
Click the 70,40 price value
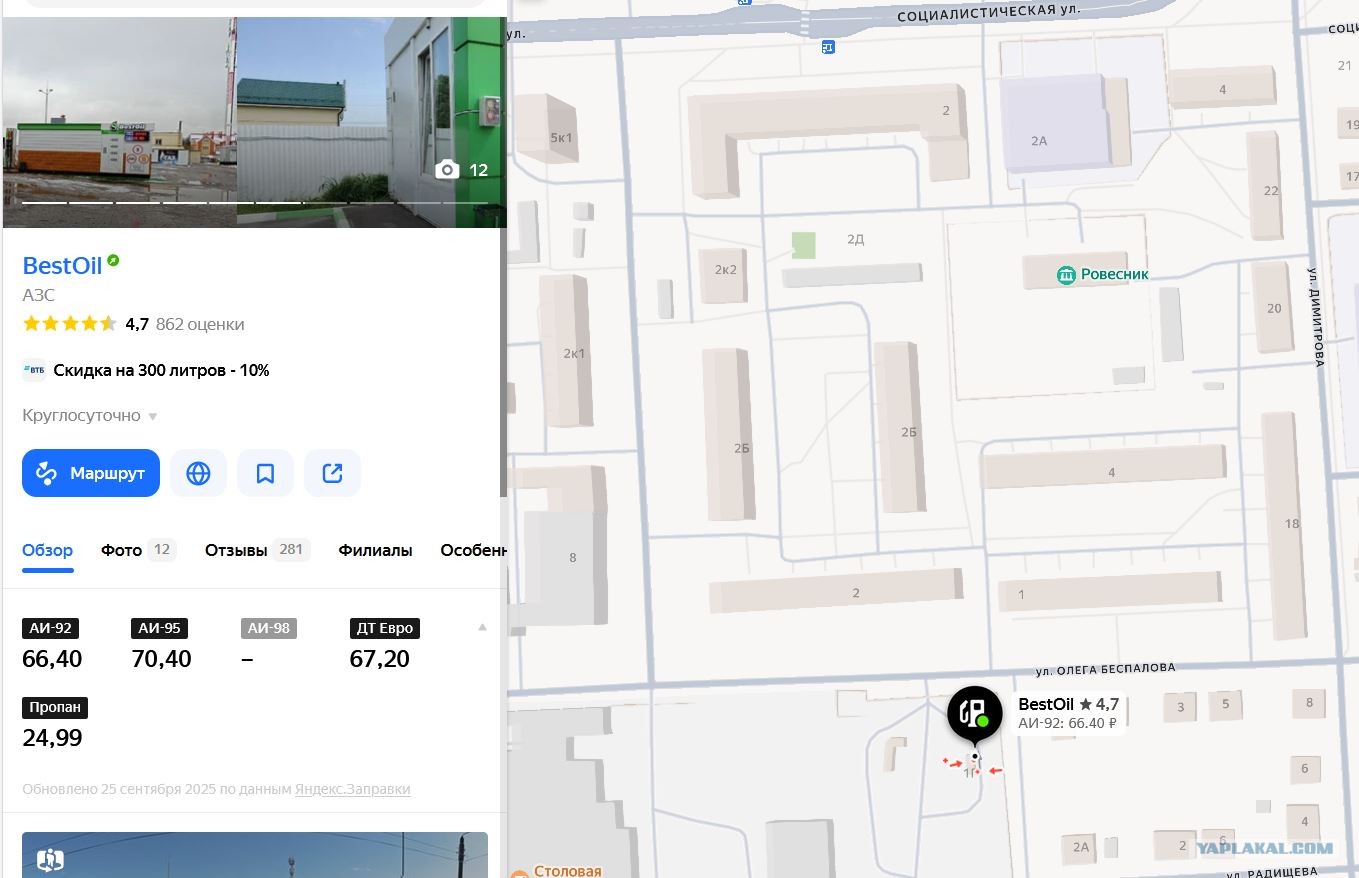coord(161,659)
